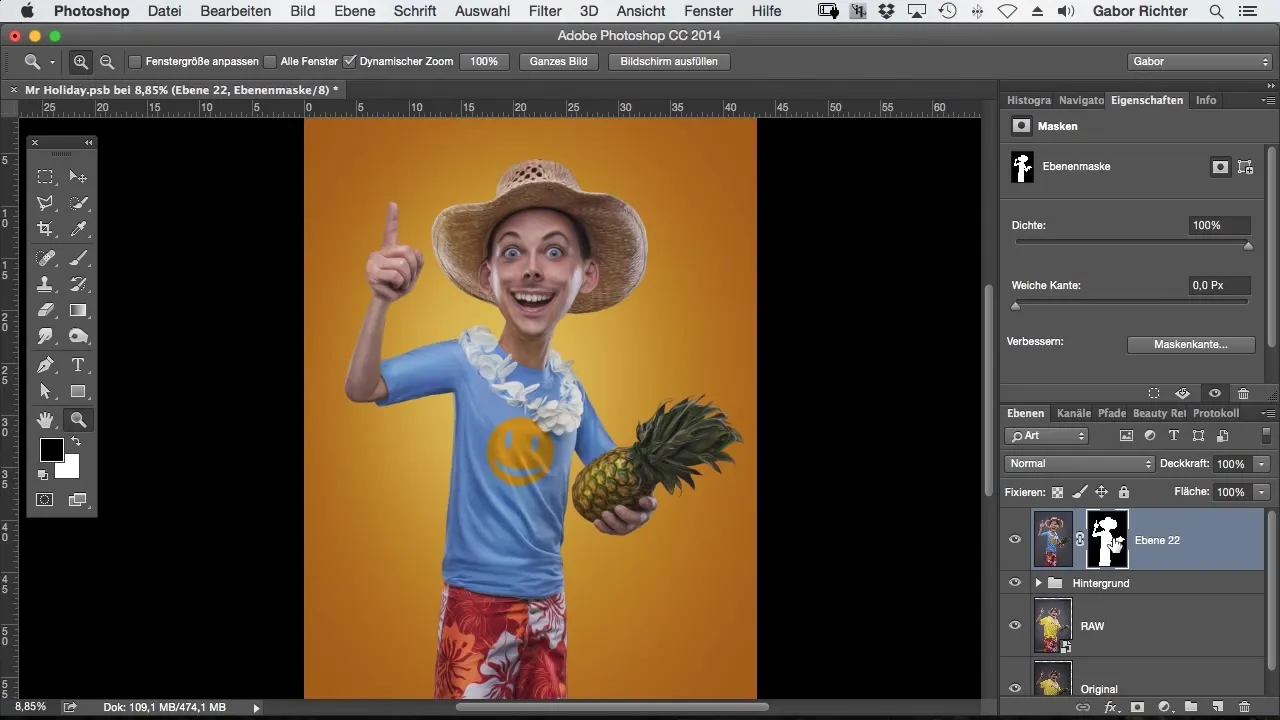
Task: Select the Hand tool
Action: (x=45, y=421)
